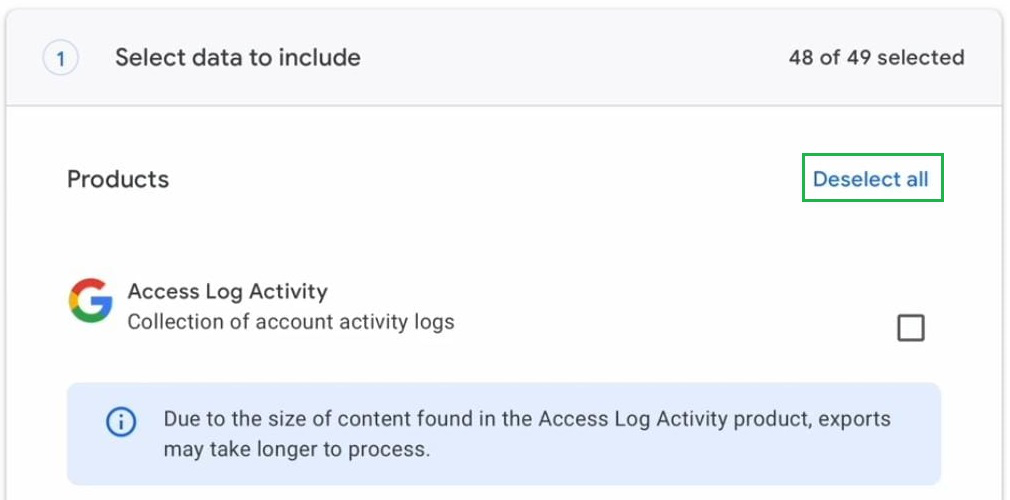Image resolution: width=1010 pixels, height=500 pixels.
Task: Click the word Deselect in blue link
Action: [x=856, y=179]
